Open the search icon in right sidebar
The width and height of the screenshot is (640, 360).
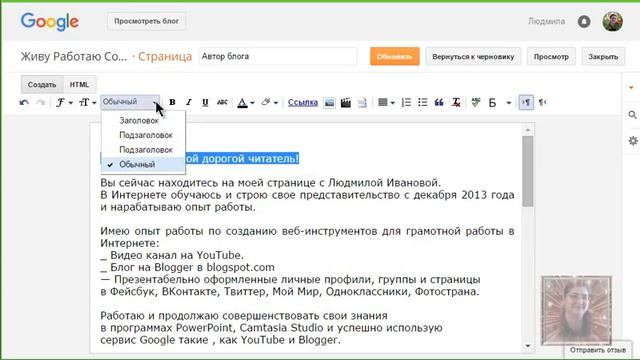click(x=633, y=115)
